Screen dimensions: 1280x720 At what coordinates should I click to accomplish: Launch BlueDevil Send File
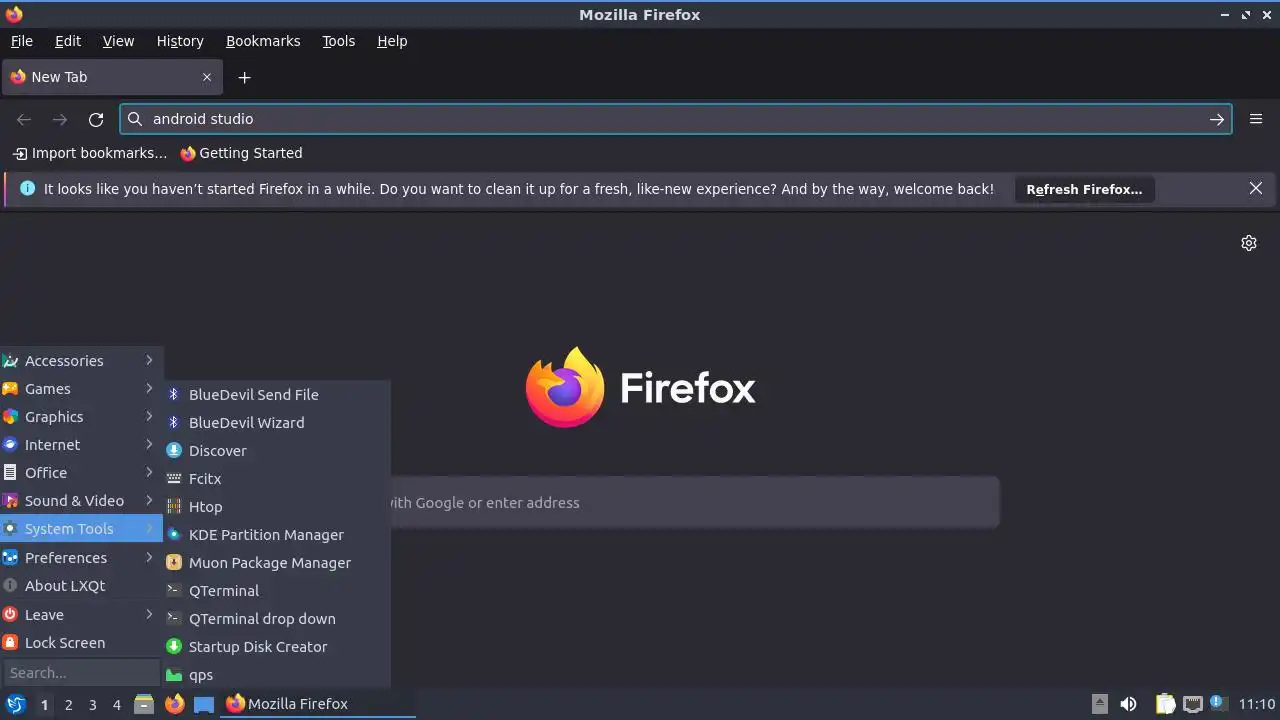coord(277,395)
